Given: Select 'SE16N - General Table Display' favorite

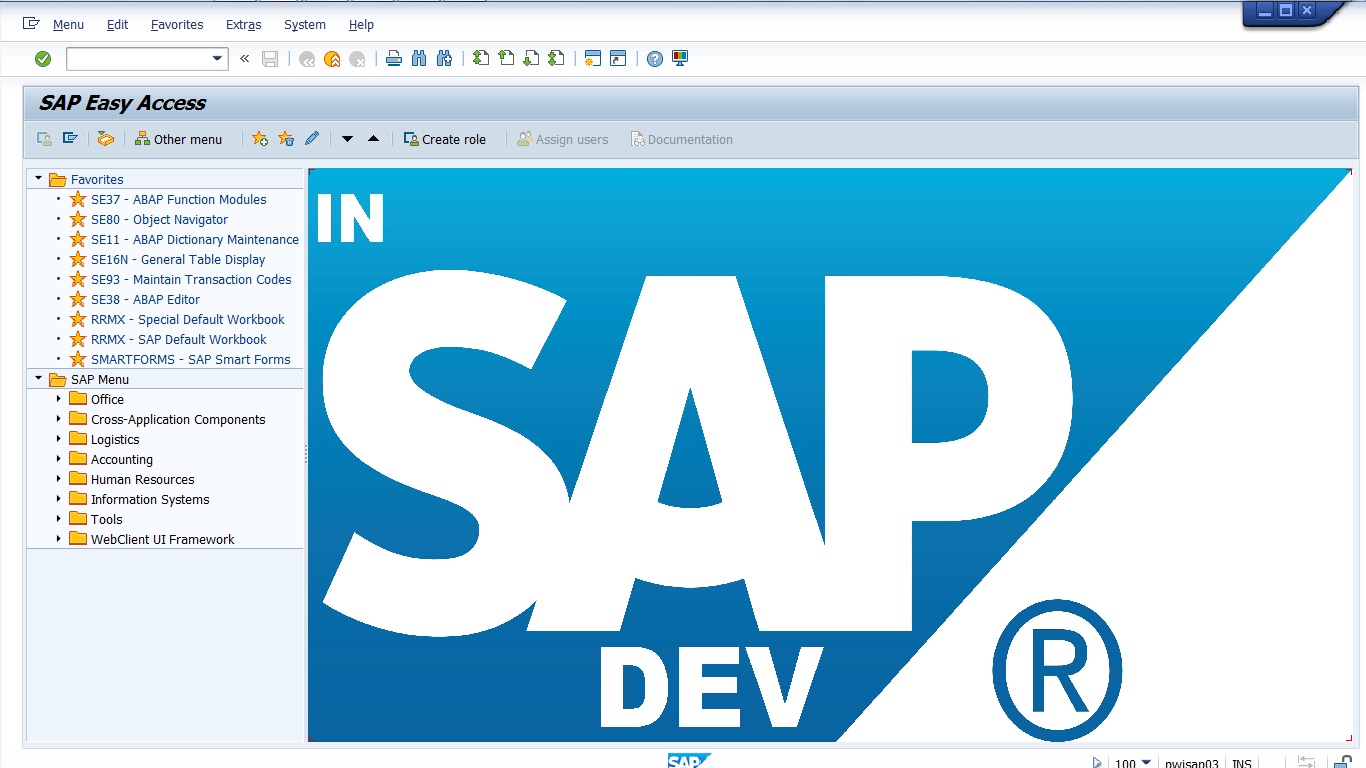Looking at the screenshot, I should click(x=178, y=259).
